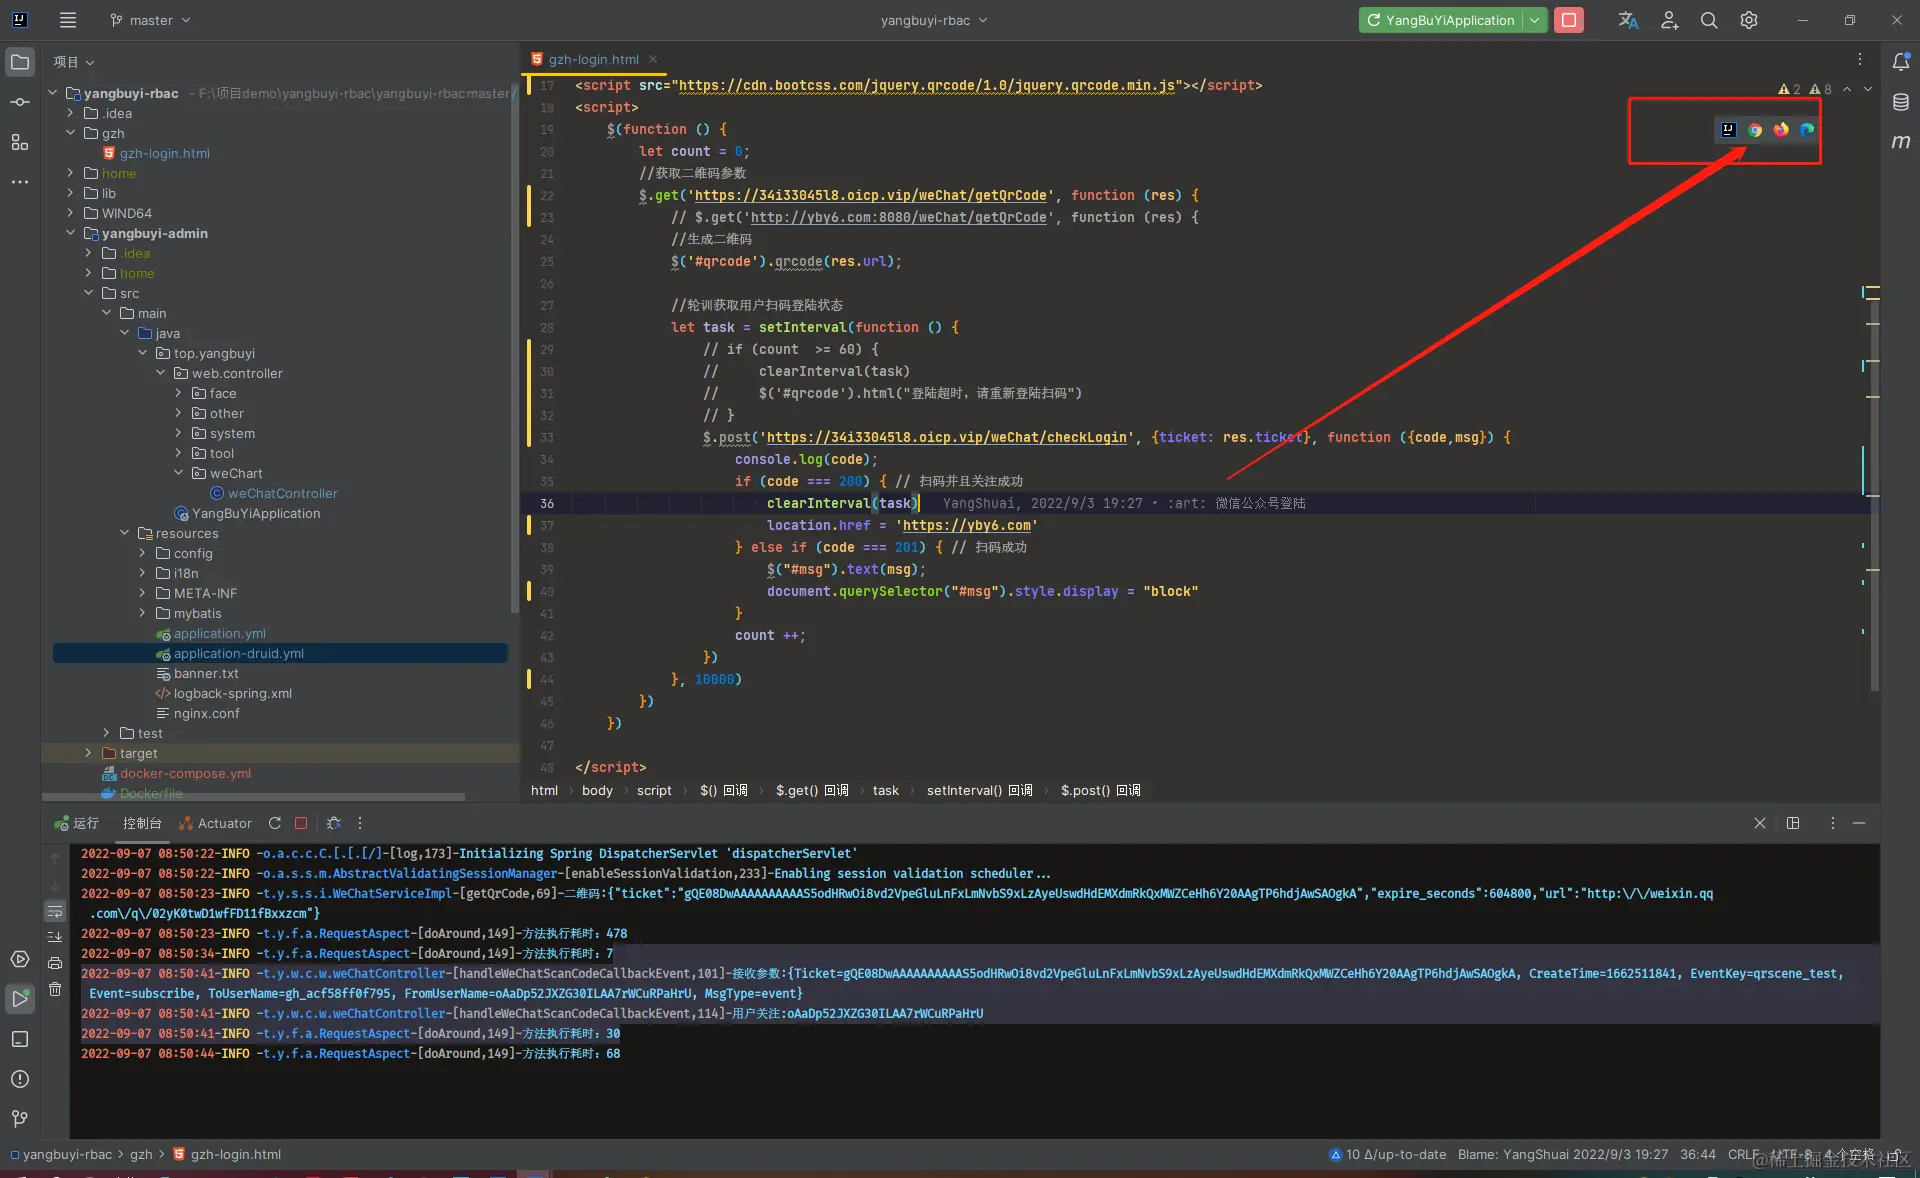Open the Problems tool window icon
1920x1178 pixels.
pyautogui.click(x=19, y=1079)
